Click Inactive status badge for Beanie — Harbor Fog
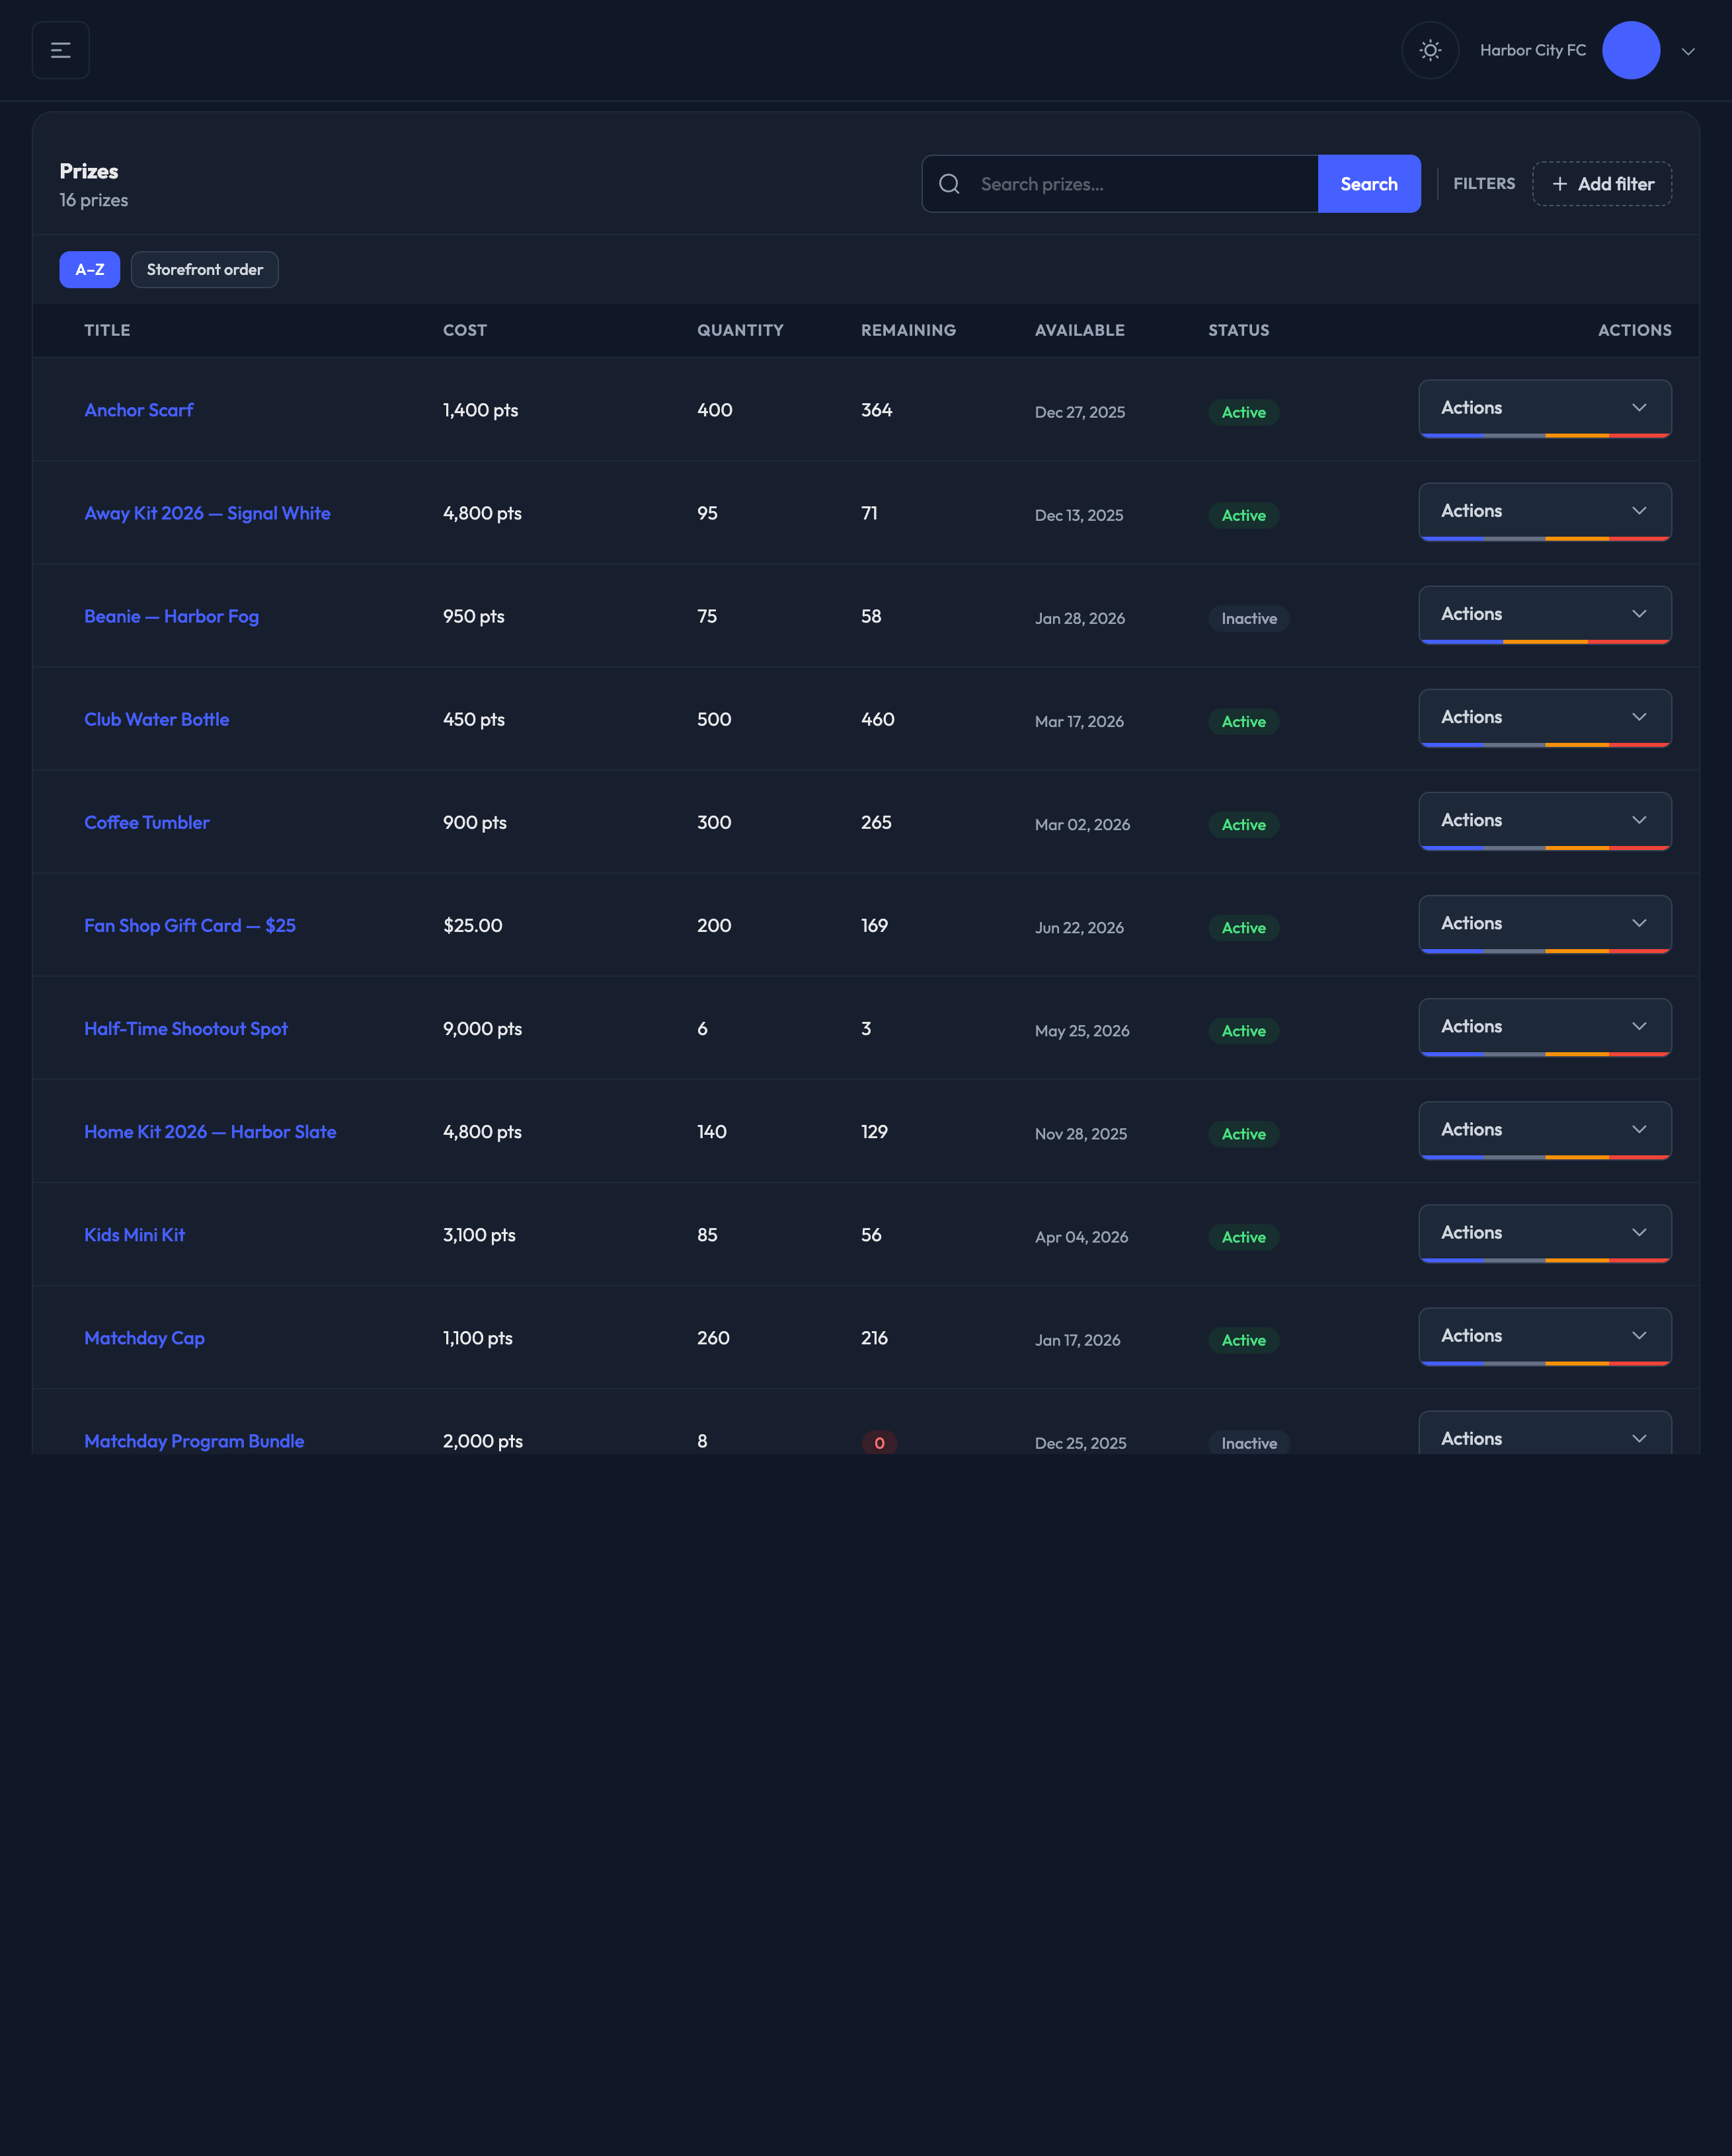This screenshot has width=1732, height=2156. coord(1249,618)
